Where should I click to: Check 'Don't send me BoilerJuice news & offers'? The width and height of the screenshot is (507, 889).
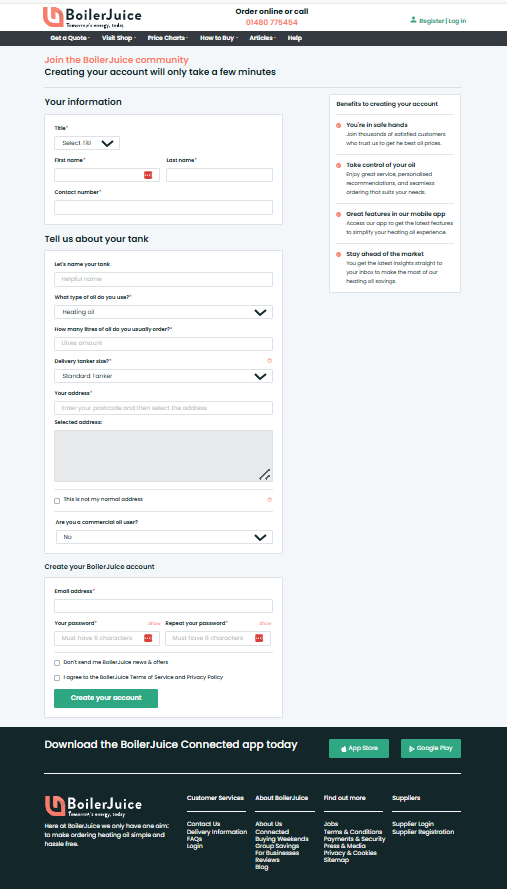click(57, 663)
